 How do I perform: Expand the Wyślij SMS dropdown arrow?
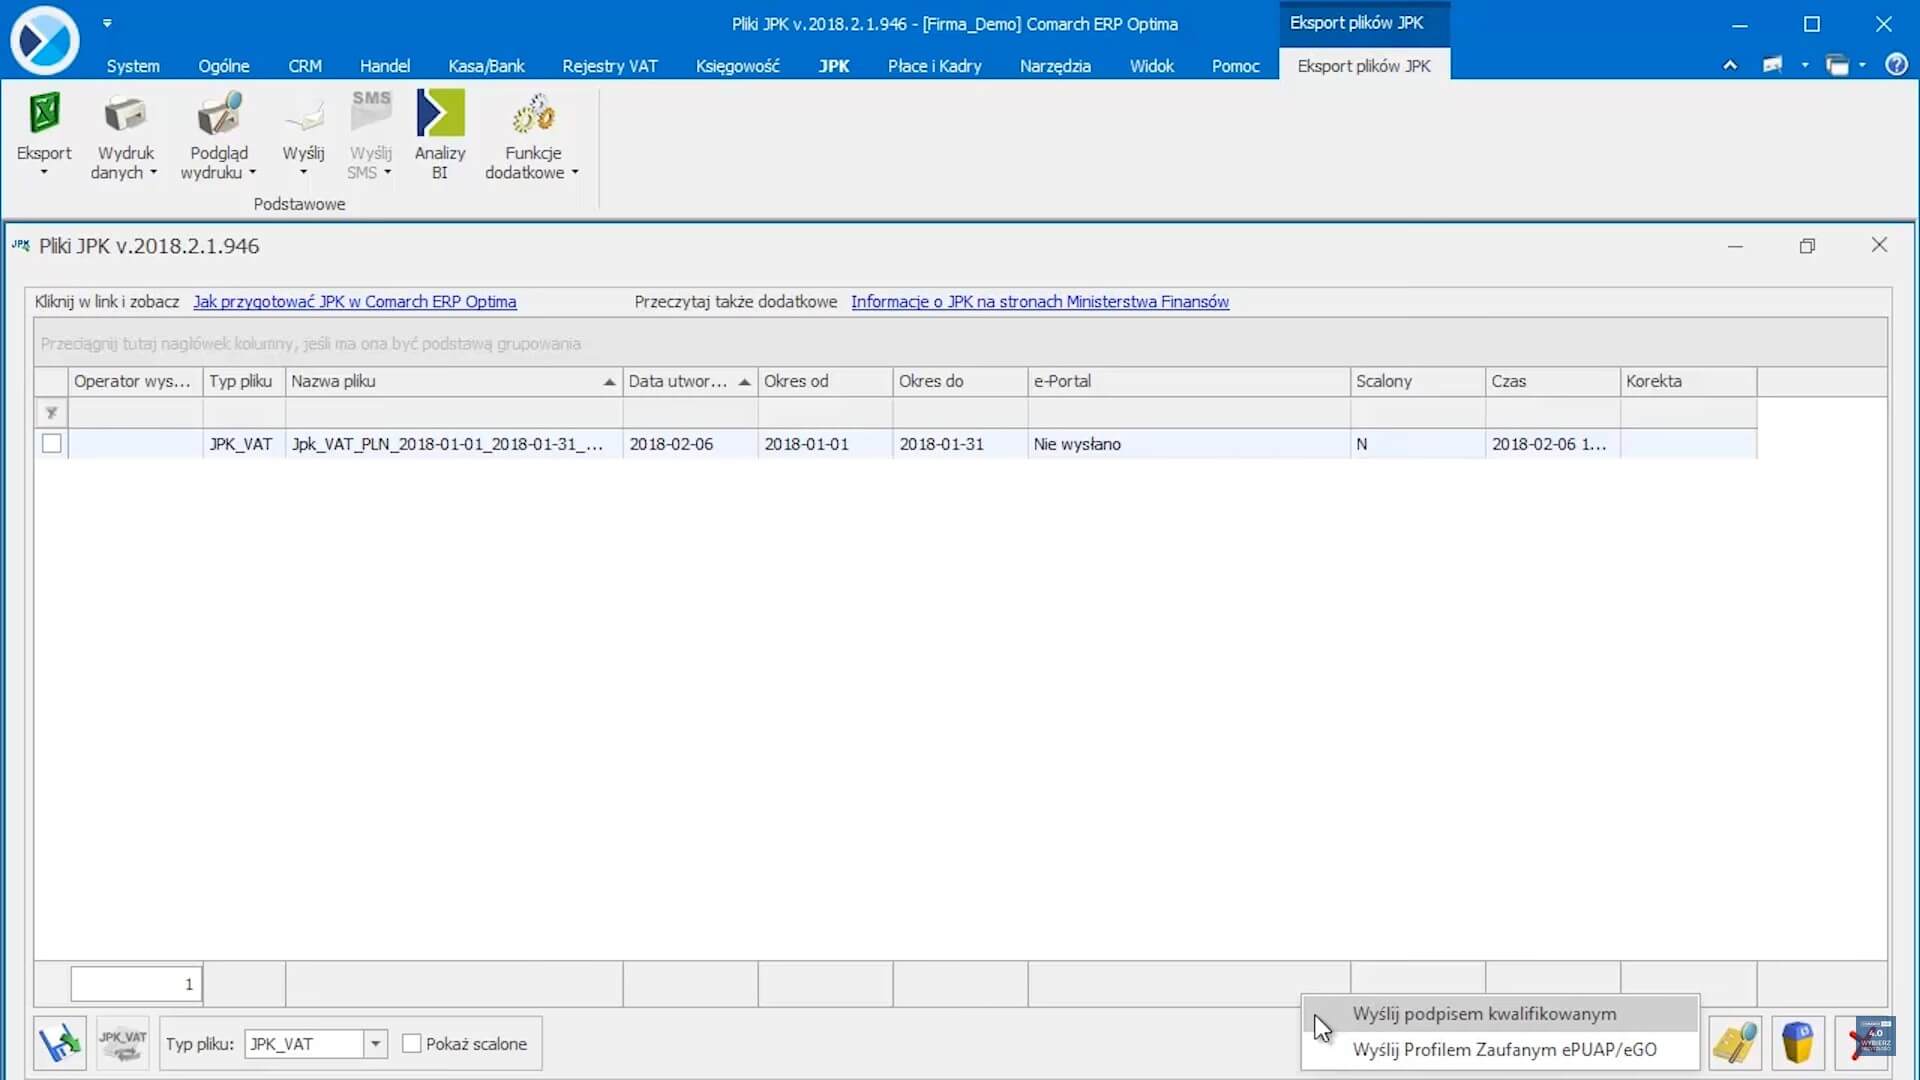tap(387, 172)
